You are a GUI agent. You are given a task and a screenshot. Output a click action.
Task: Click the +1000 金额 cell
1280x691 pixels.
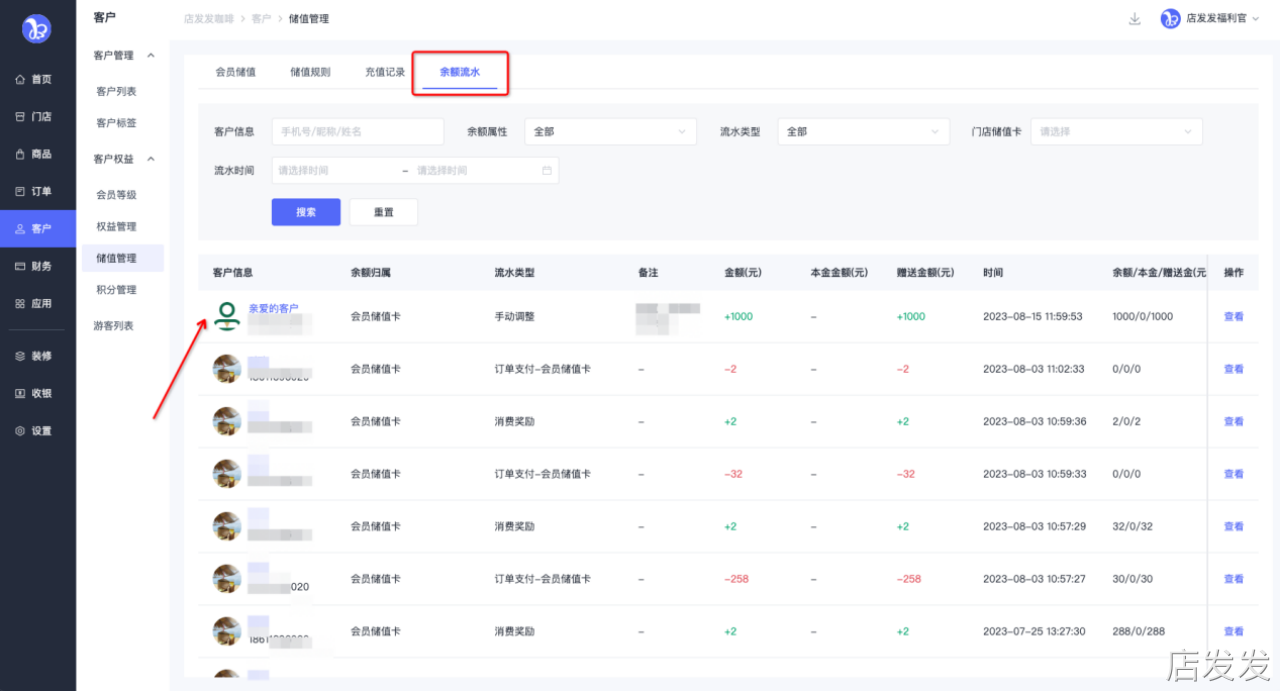tap(738, 316)
